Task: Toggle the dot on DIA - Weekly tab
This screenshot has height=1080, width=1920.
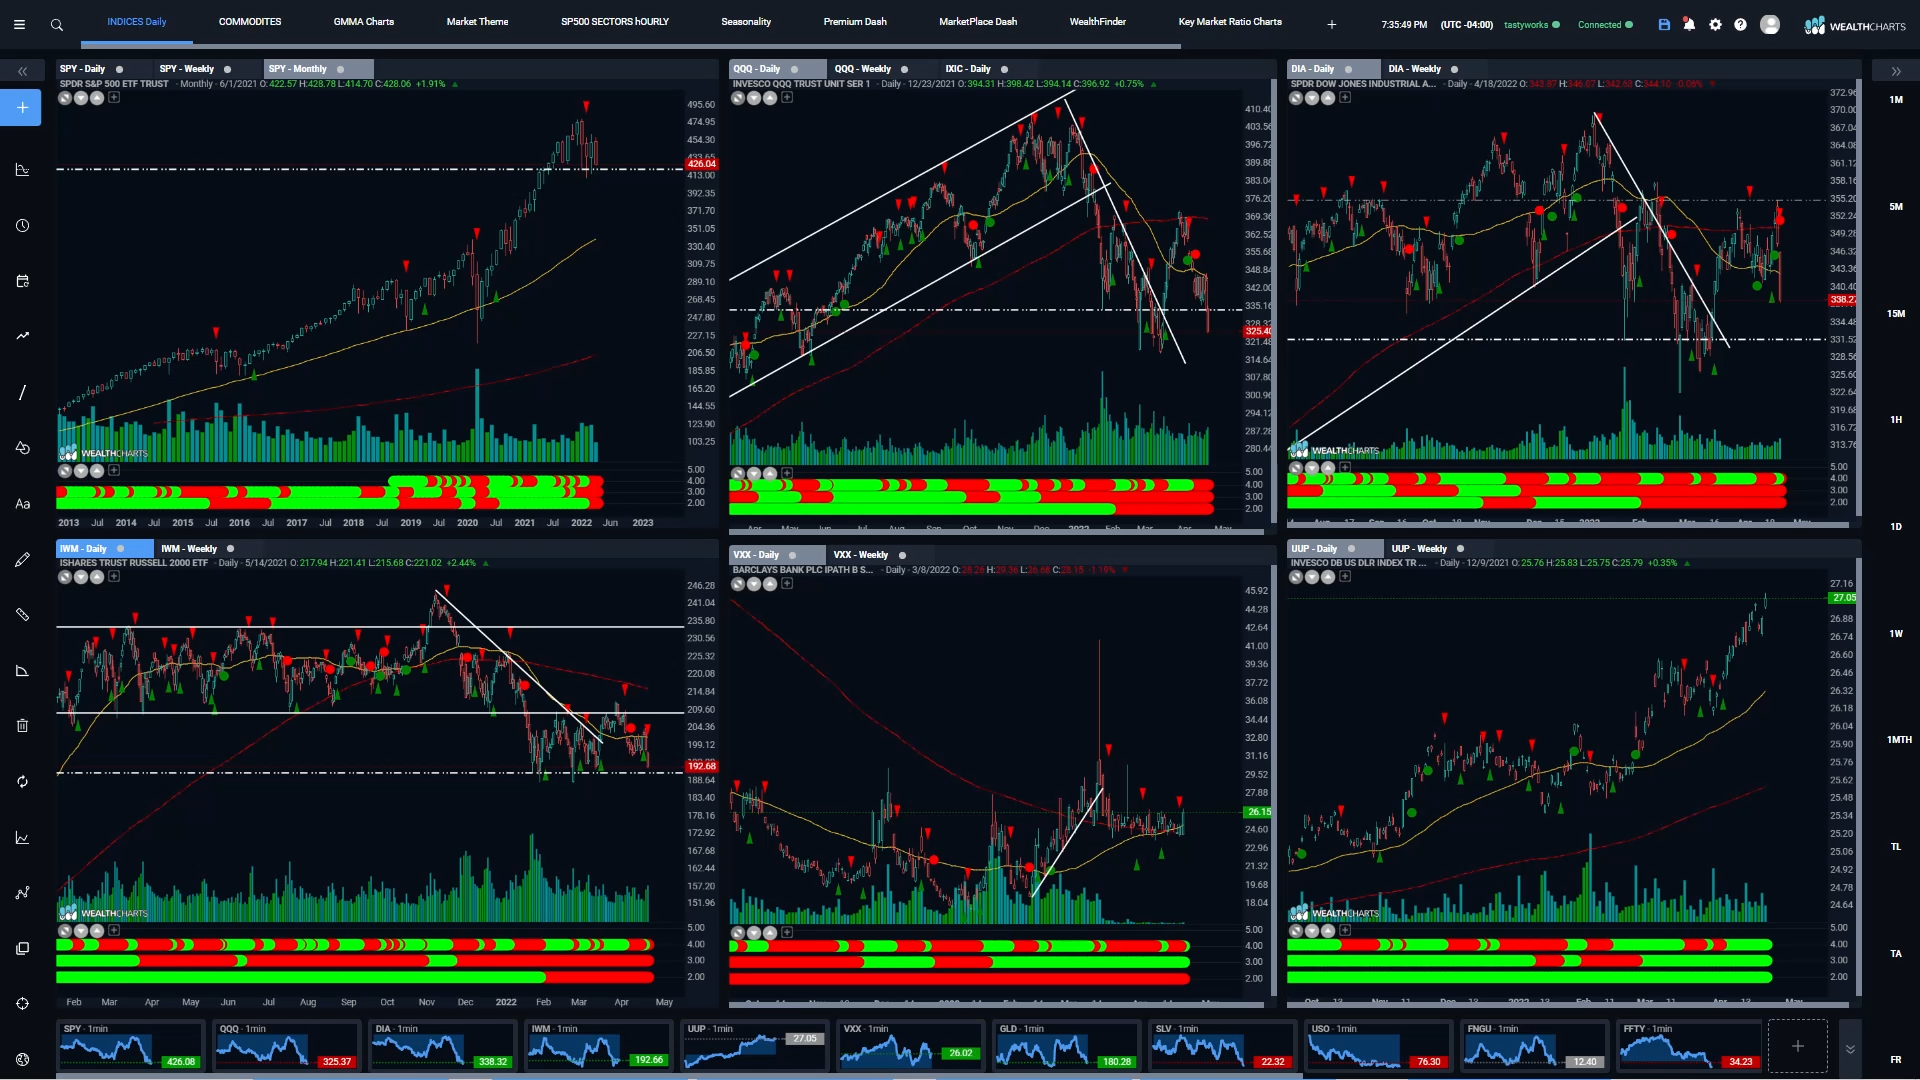Action: coord(1454,69)
